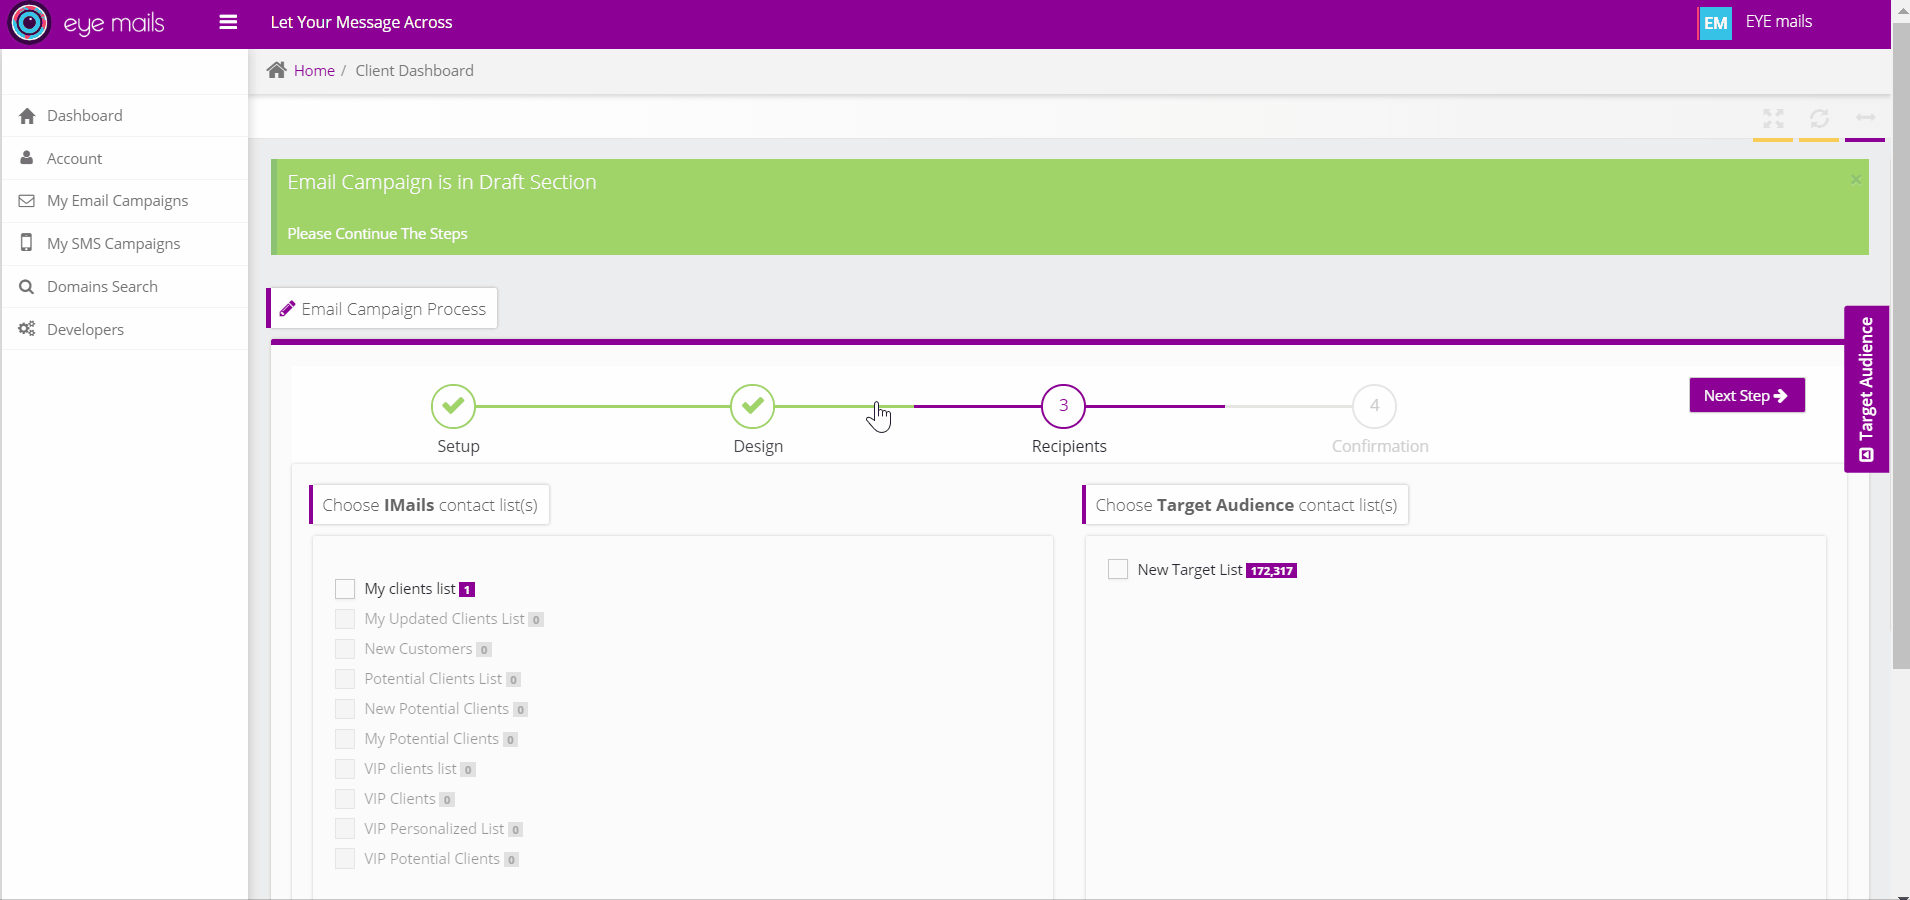Open My Email Campaigns in sidebar
Screen dimensions: 1910x900
(117, 201)
